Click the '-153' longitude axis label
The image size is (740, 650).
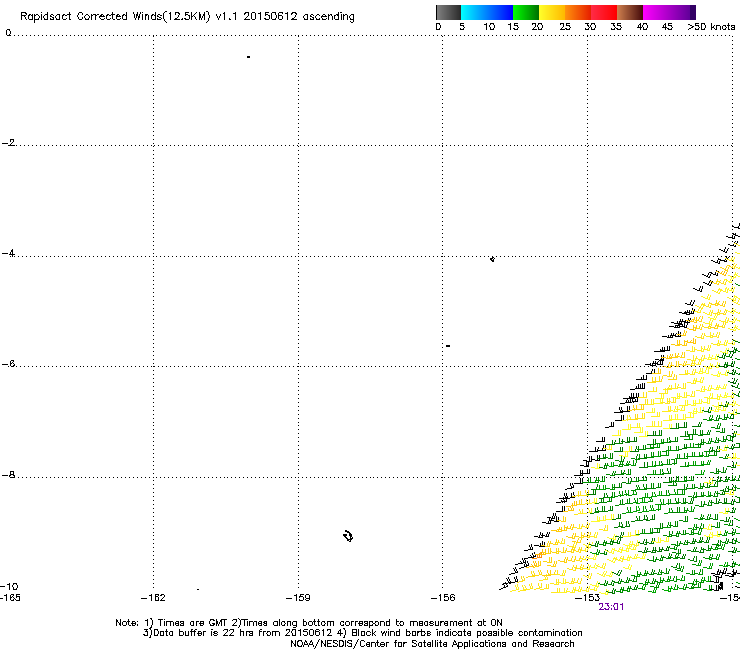(x=588, y=598)
